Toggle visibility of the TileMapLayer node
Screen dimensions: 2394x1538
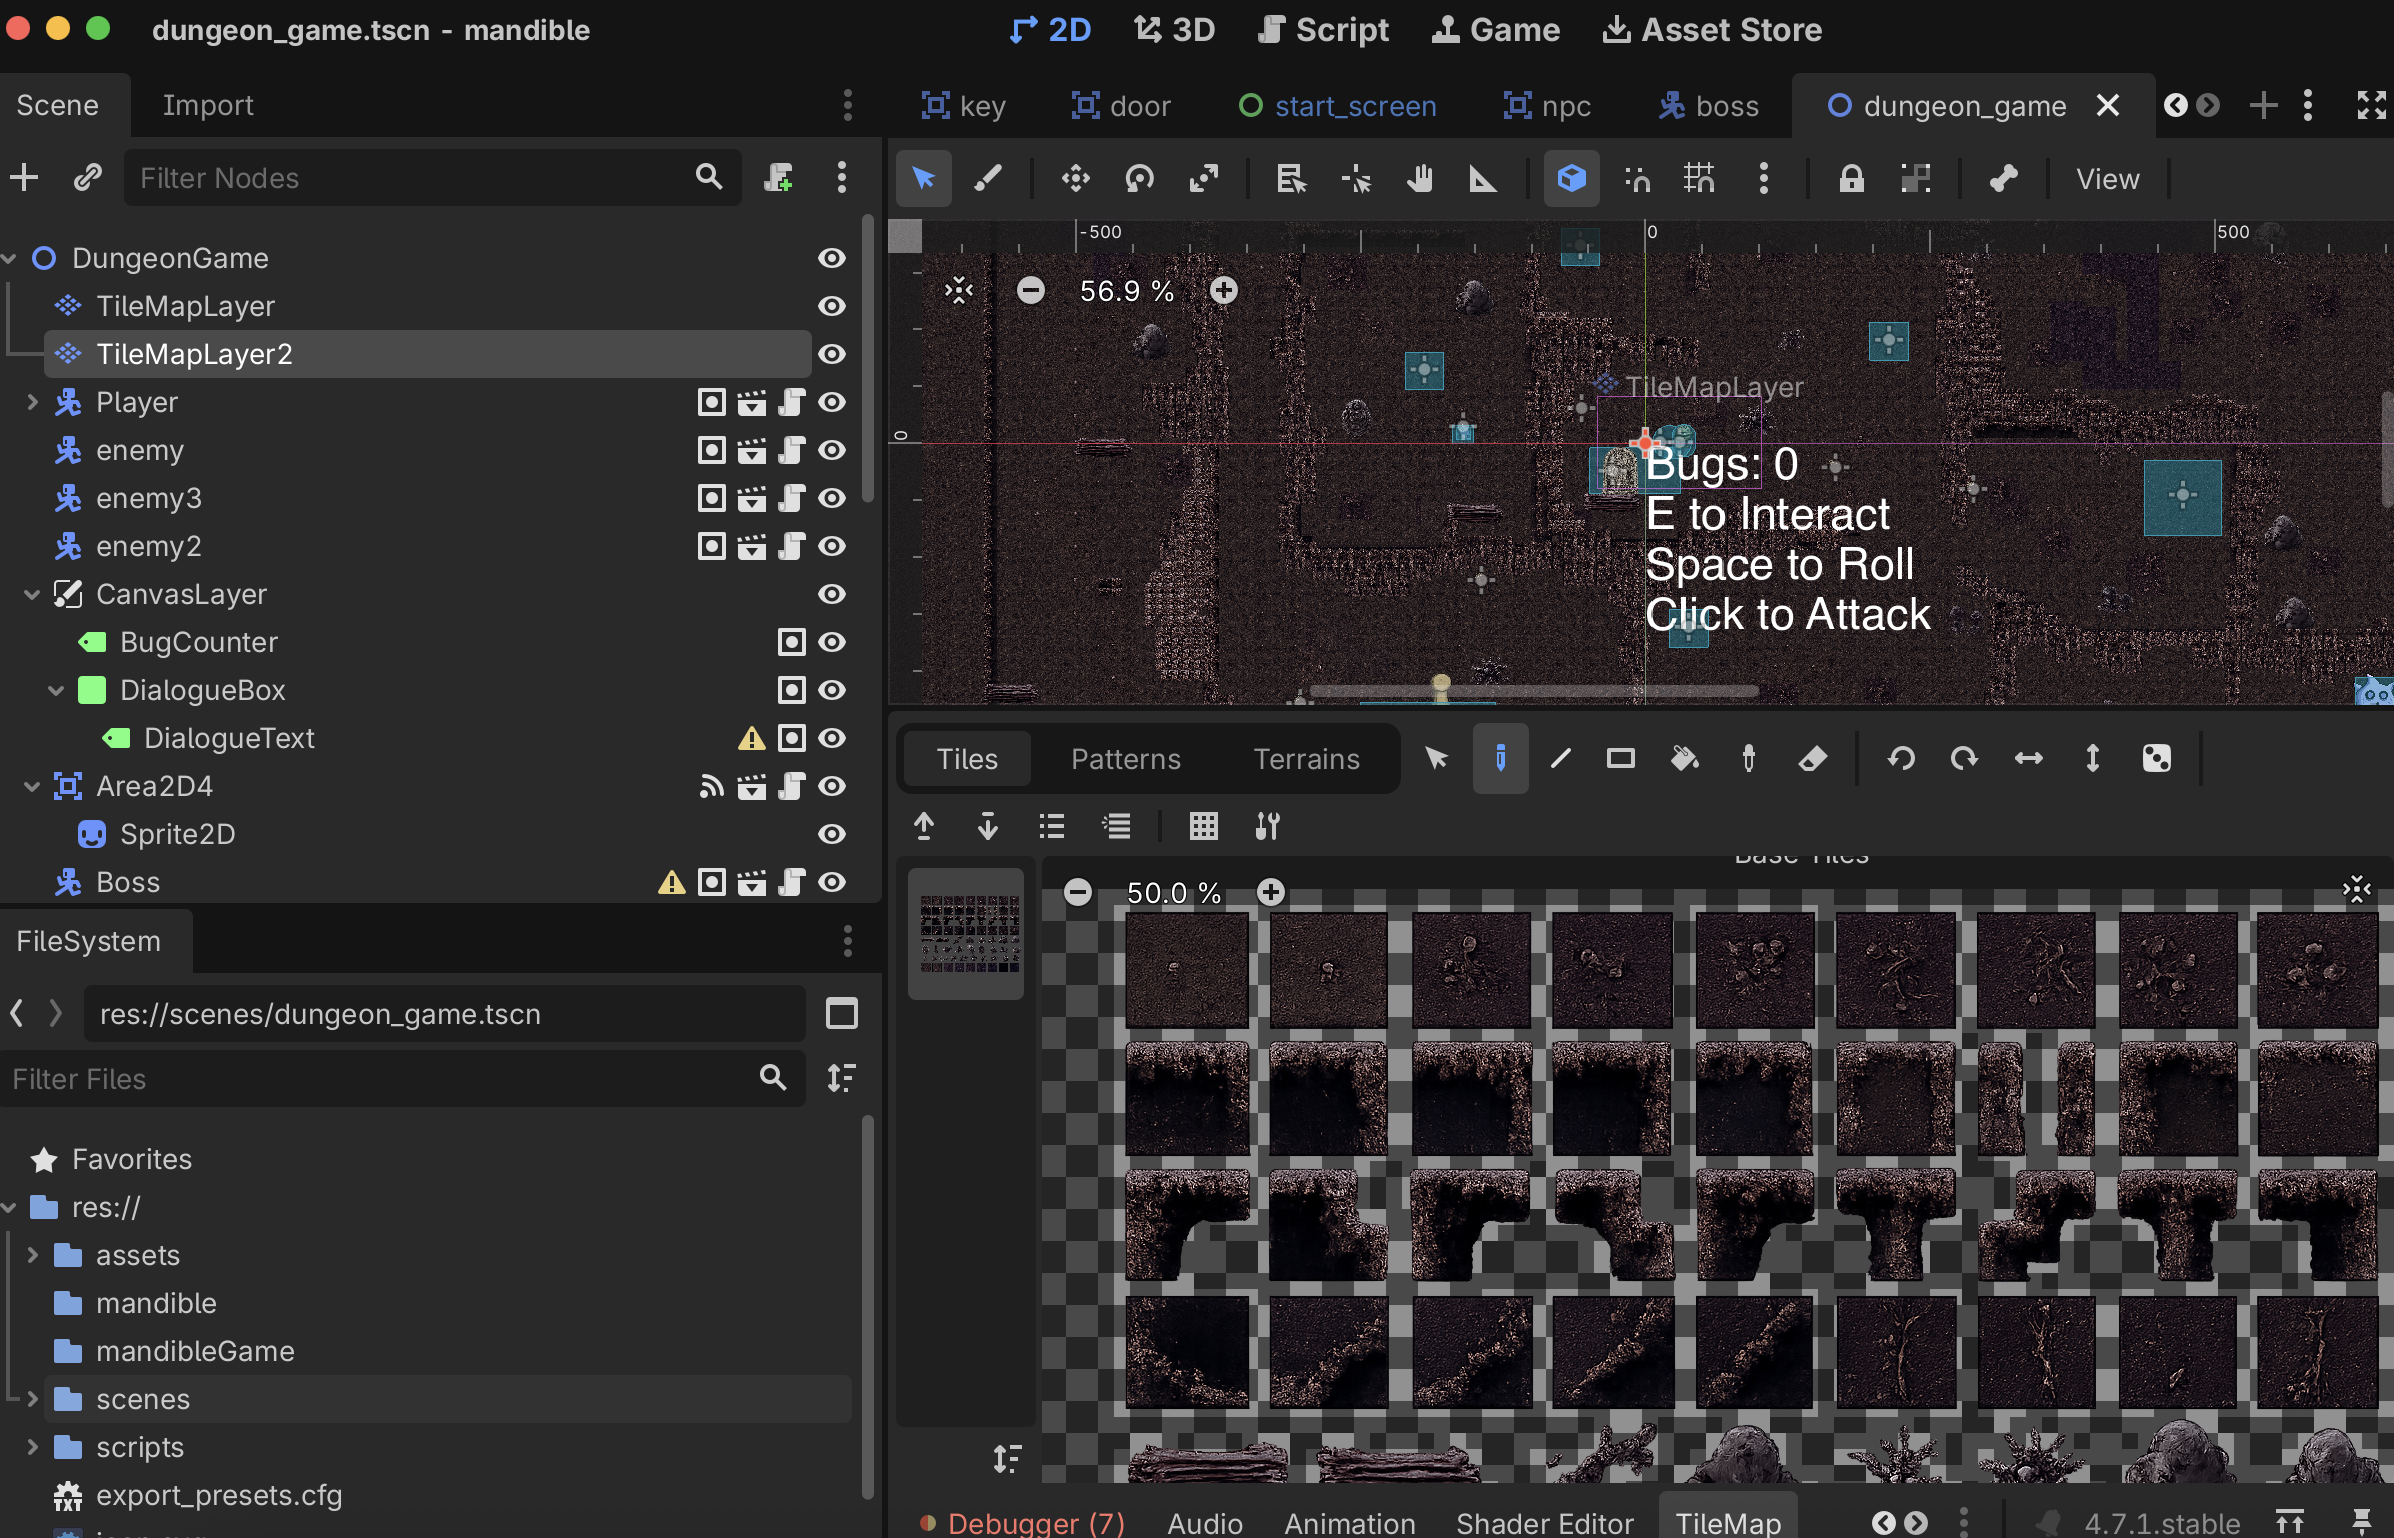pyautogui.click(x=832, y=306)
